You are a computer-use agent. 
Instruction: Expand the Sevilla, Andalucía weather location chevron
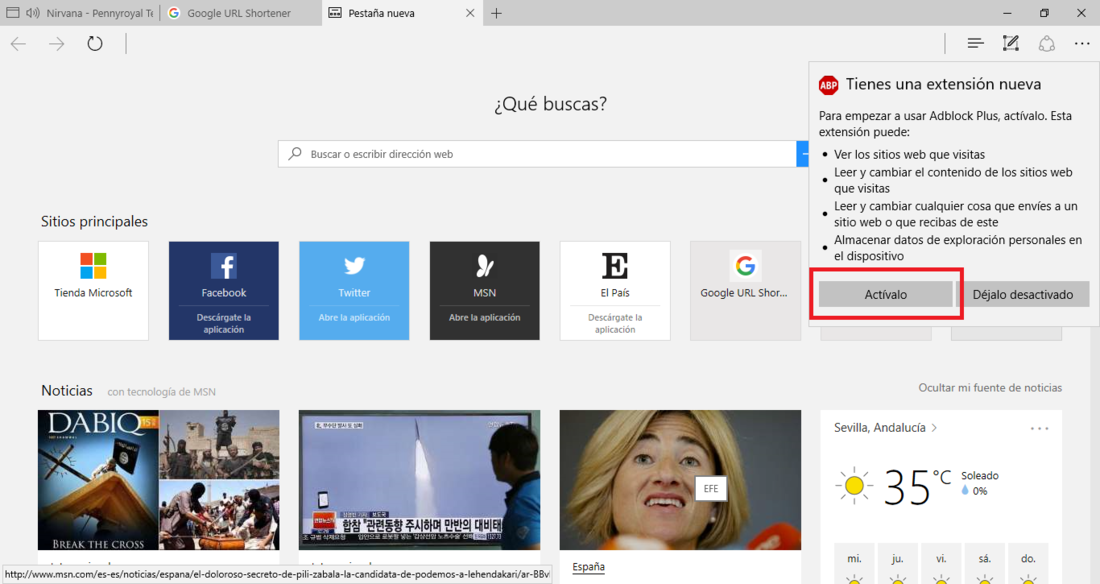934,427
